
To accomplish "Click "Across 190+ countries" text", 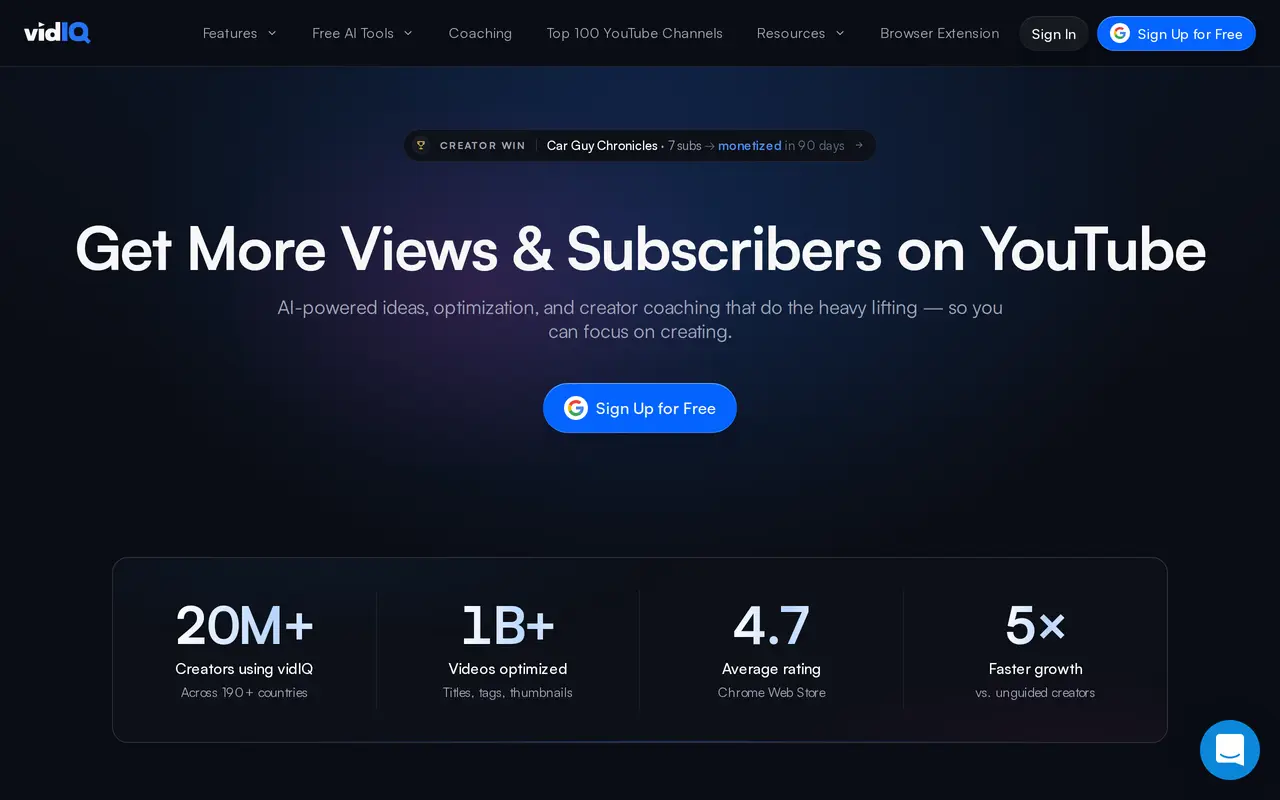I will click(244, 692).
